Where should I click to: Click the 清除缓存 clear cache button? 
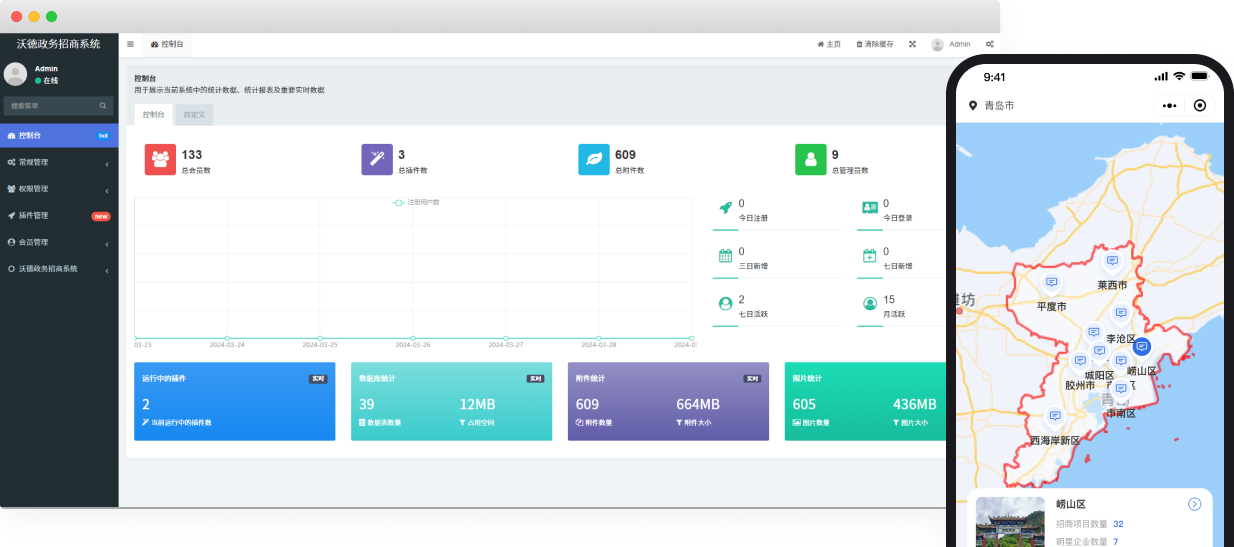(875, 44)
